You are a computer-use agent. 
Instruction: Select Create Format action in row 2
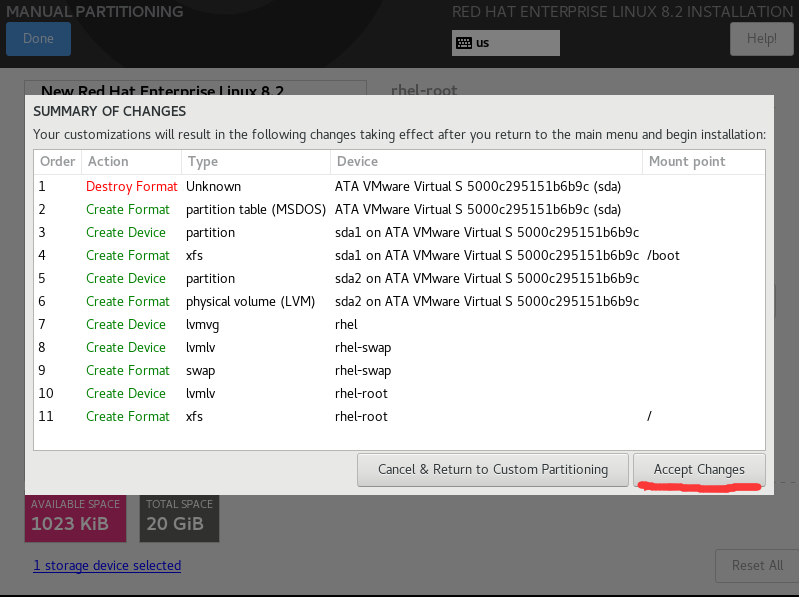[127, 209]
